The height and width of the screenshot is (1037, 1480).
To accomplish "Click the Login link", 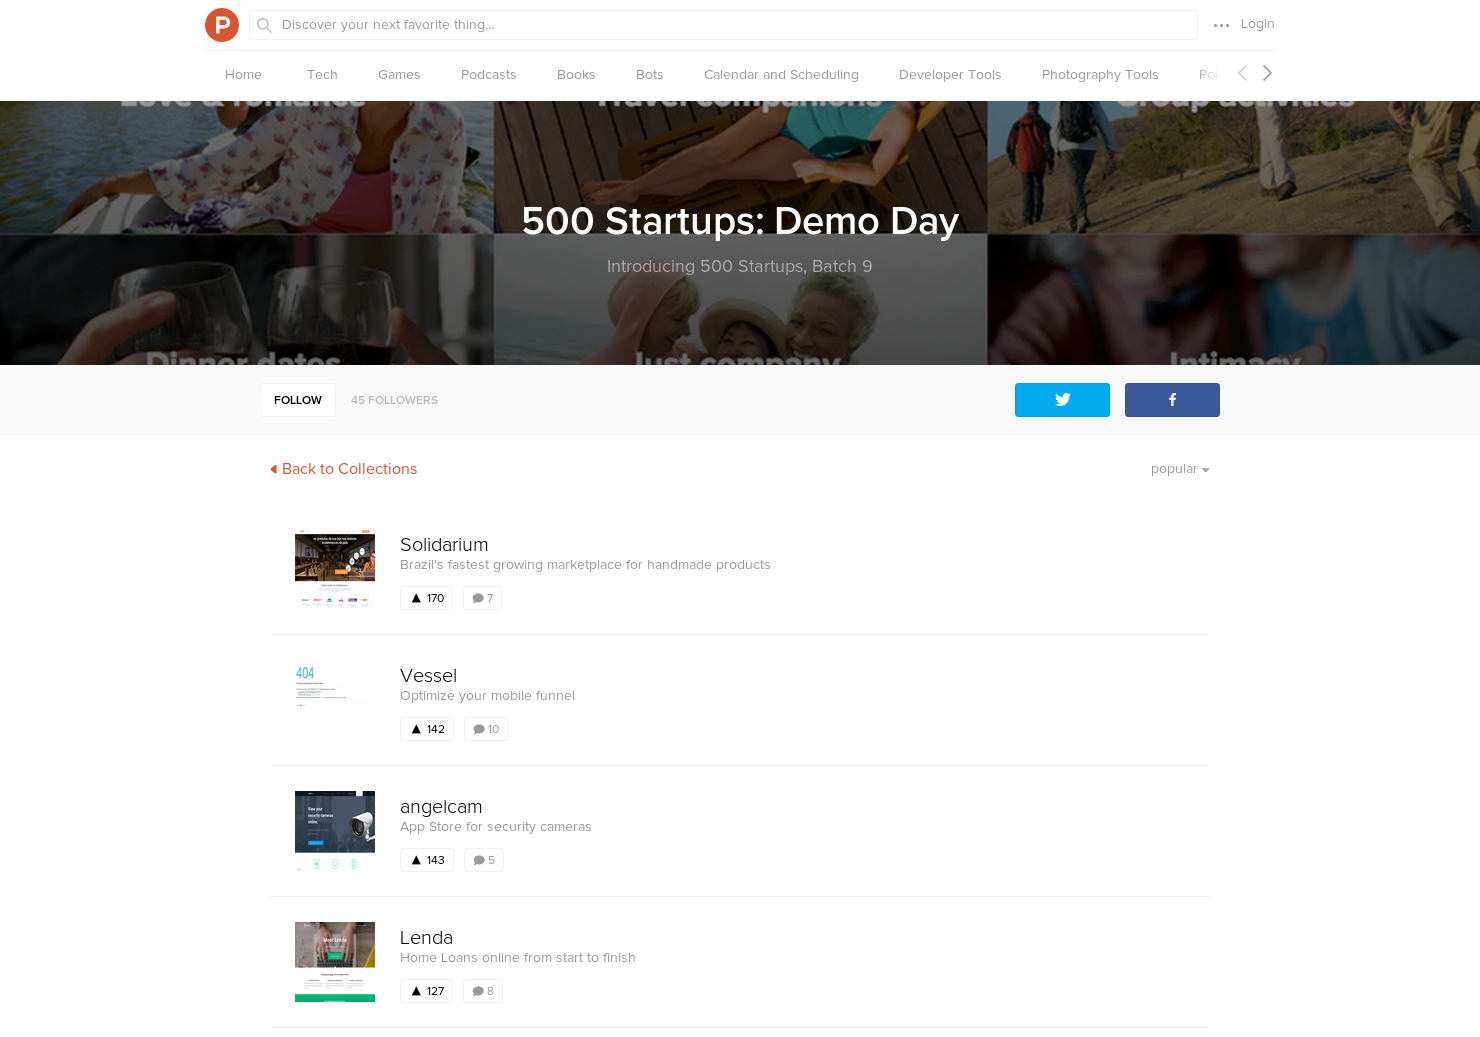I will [1257, 23].
